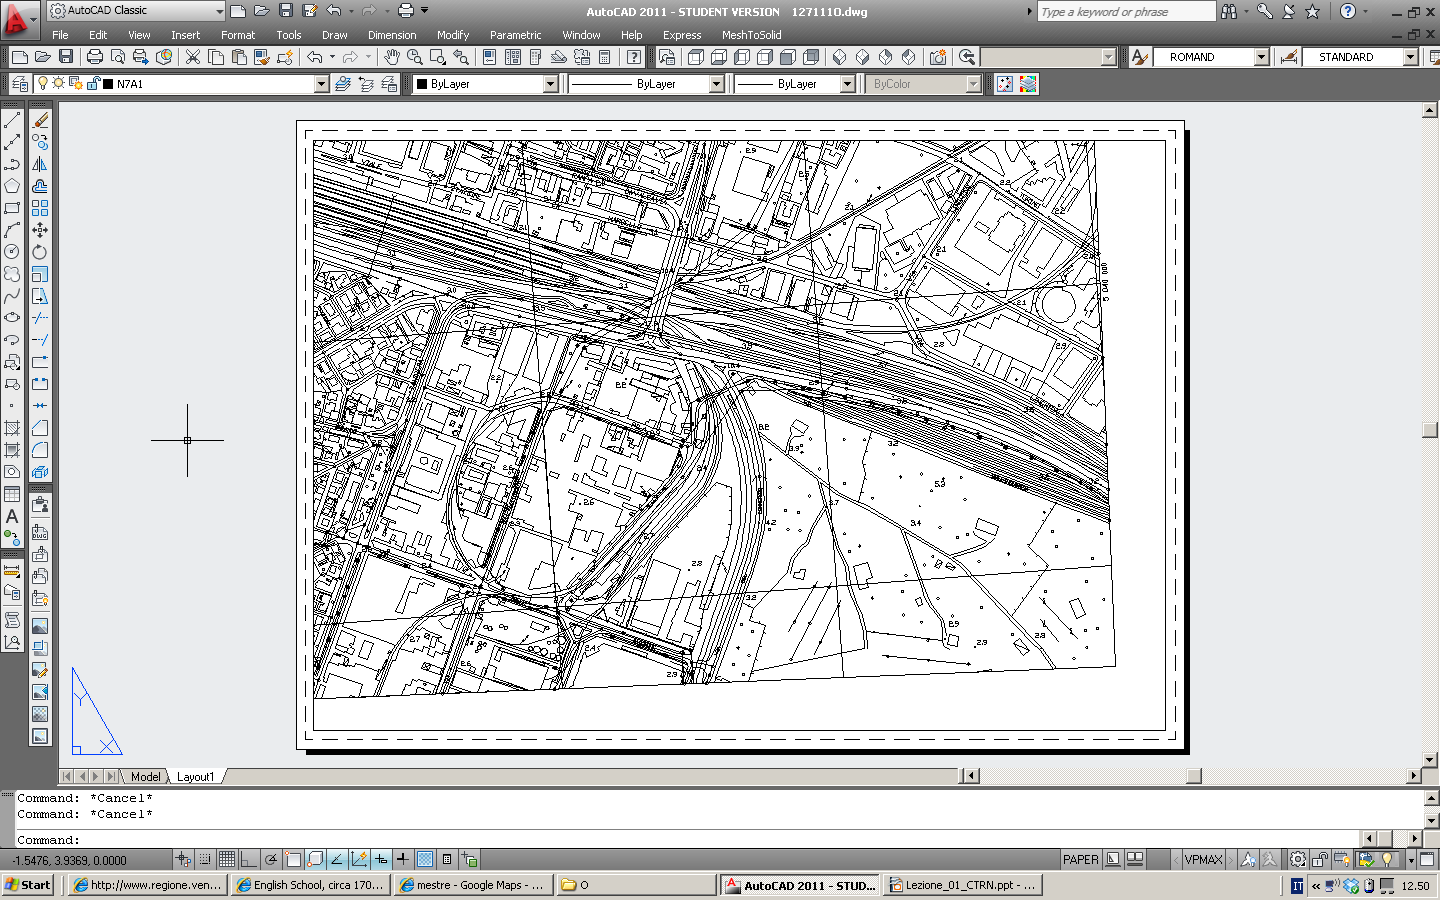Select the Move modify tool
1440x900 pixels.
[40, 230]
